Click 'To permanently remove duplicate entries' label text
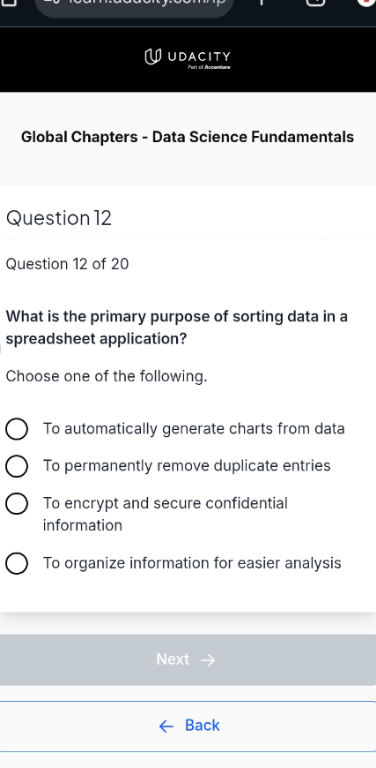 pyautogui.click(x=187, y=466)
